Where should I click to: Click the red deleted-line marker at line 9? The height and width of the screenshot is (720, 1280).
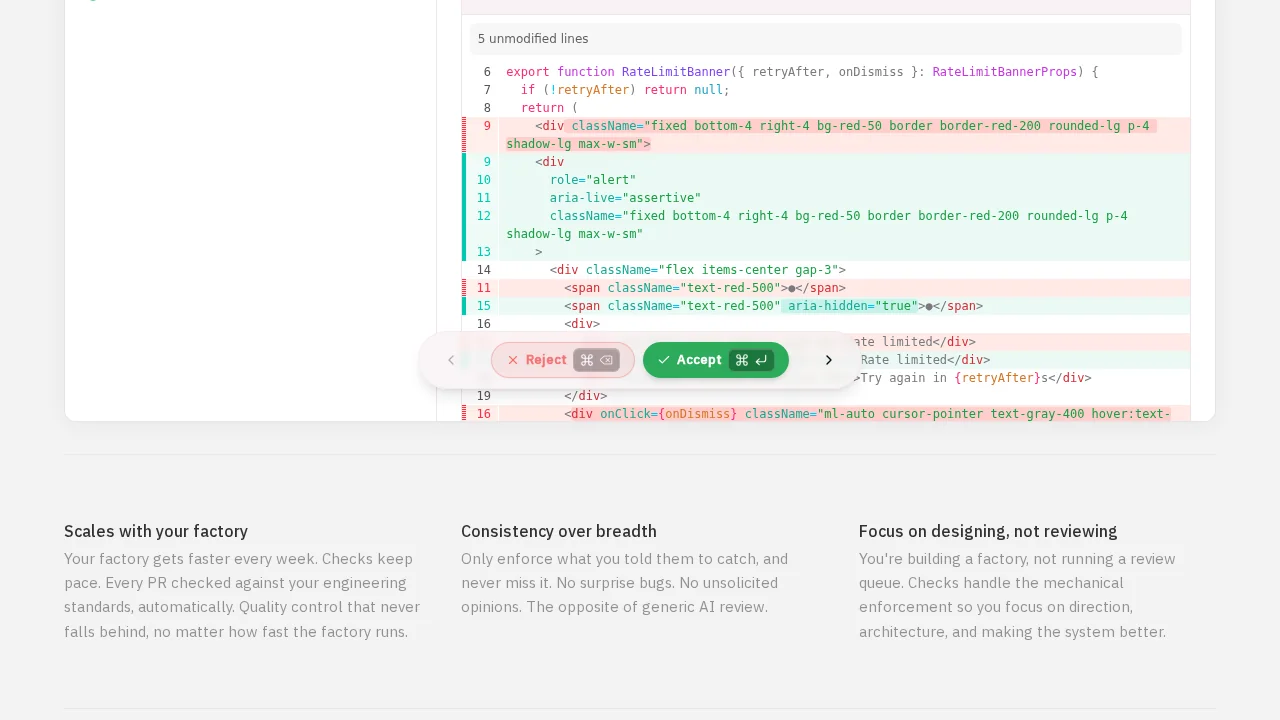(x=464, y=134)
